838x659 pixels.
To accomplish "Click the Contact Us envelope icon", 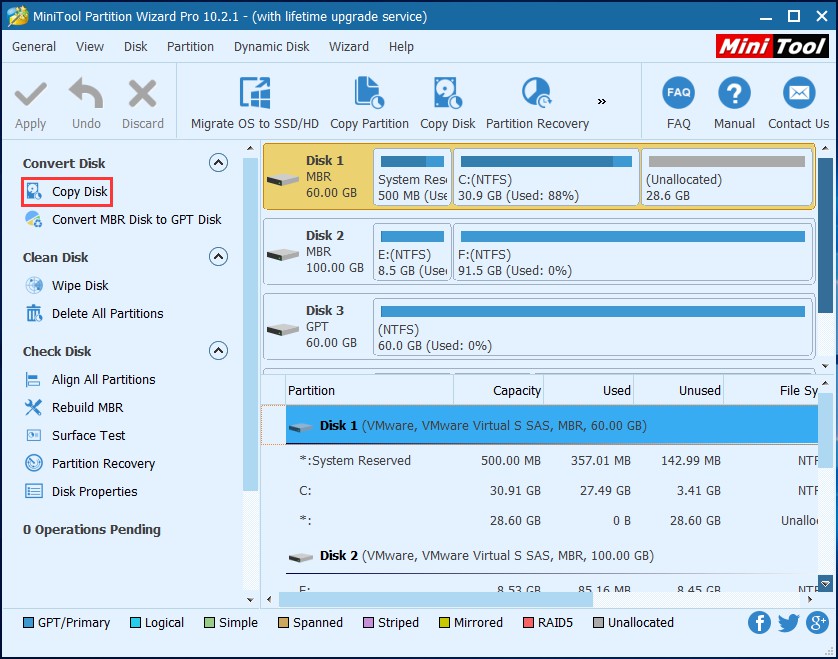I will [x=799, y=93].
